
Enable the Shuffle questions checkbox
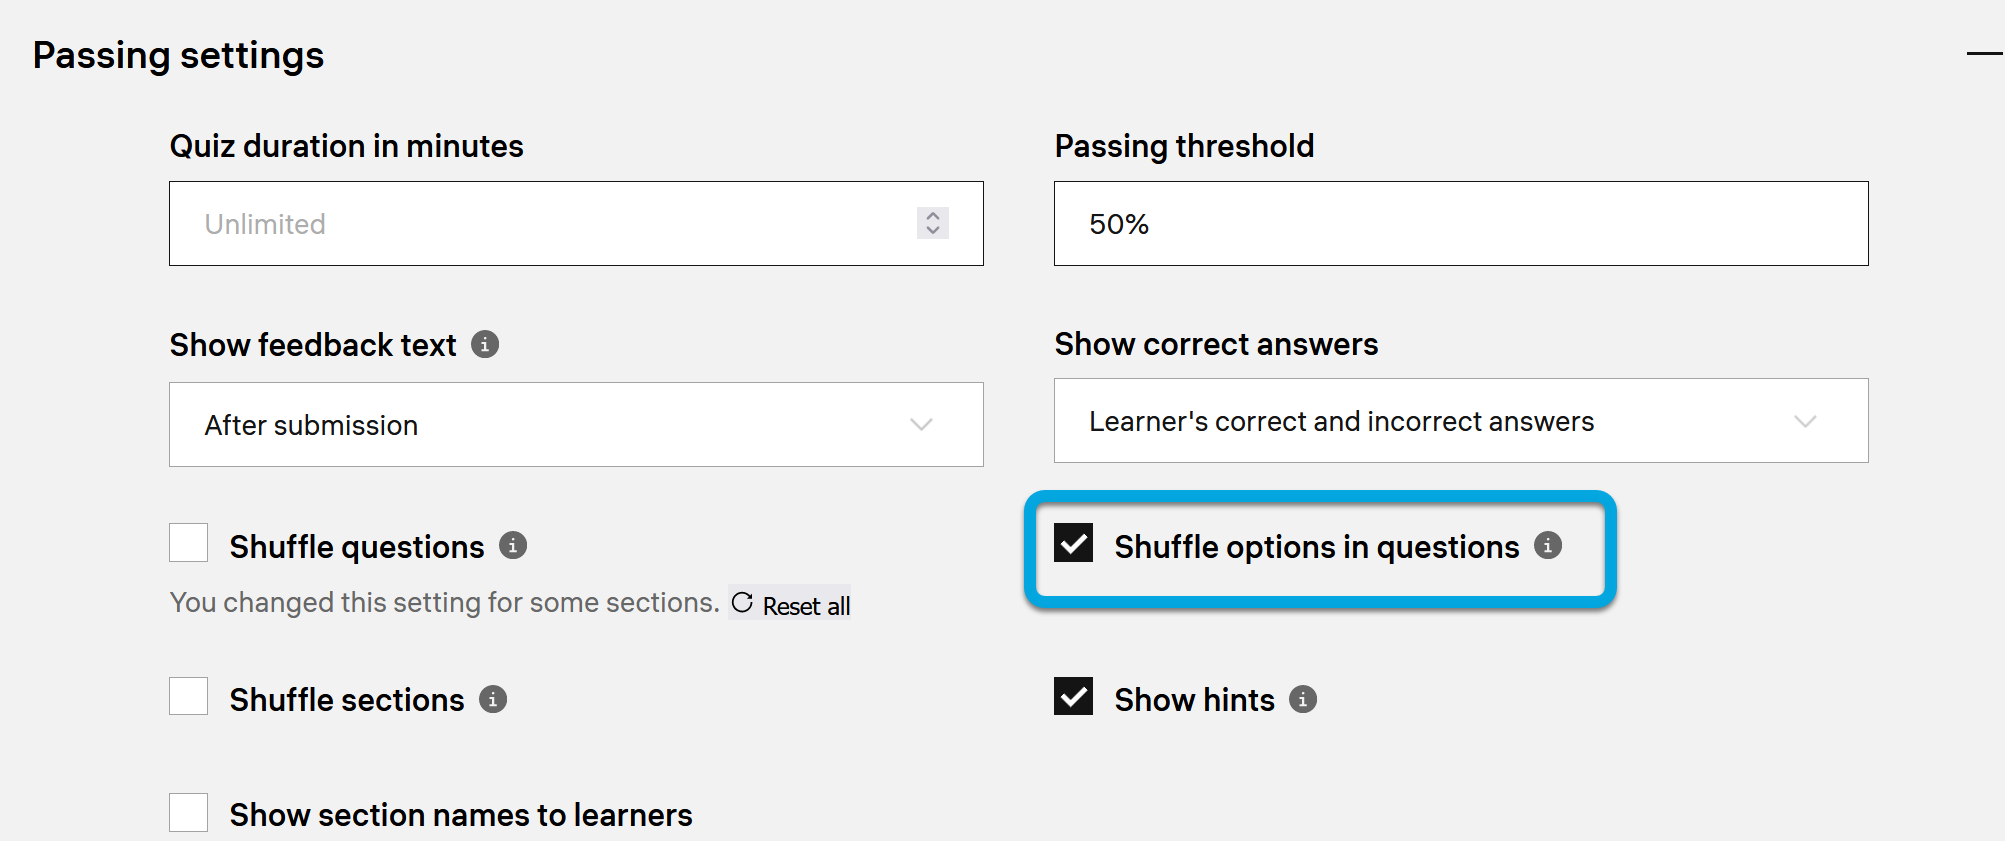[189, 543]
